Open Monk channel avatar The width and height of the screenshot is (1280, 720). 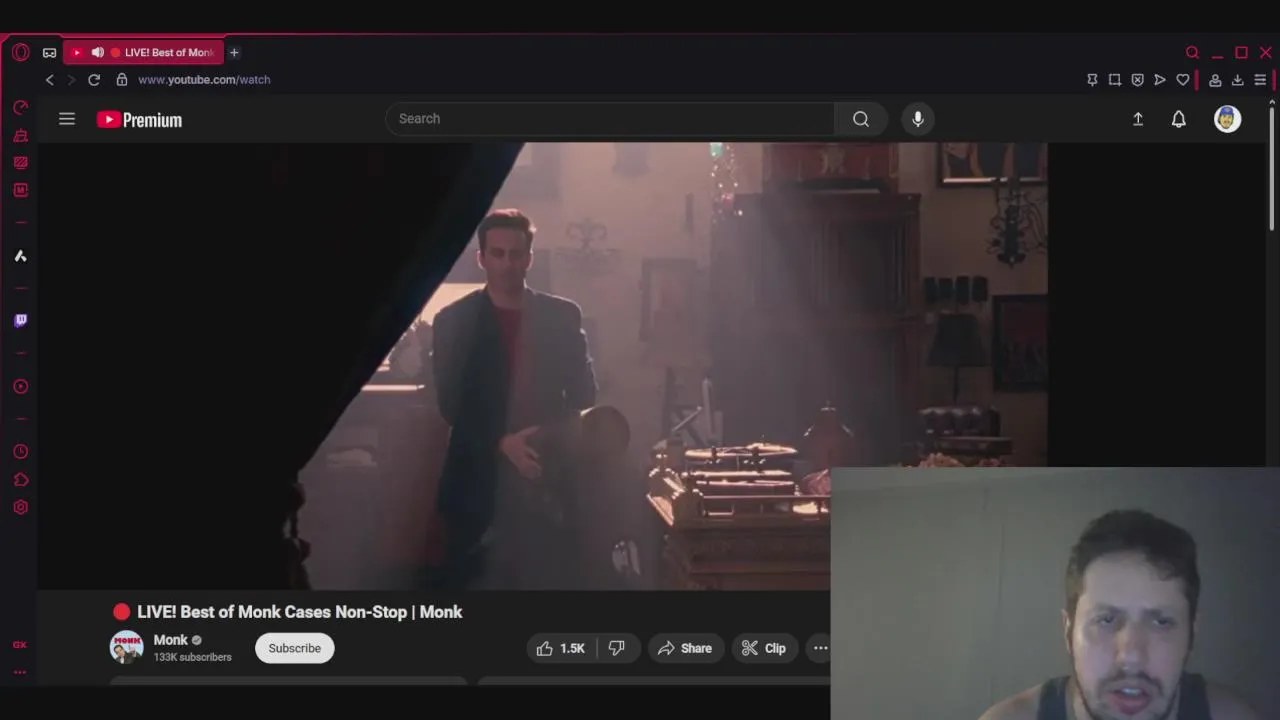pyautogui.click(x=126, y=647)
